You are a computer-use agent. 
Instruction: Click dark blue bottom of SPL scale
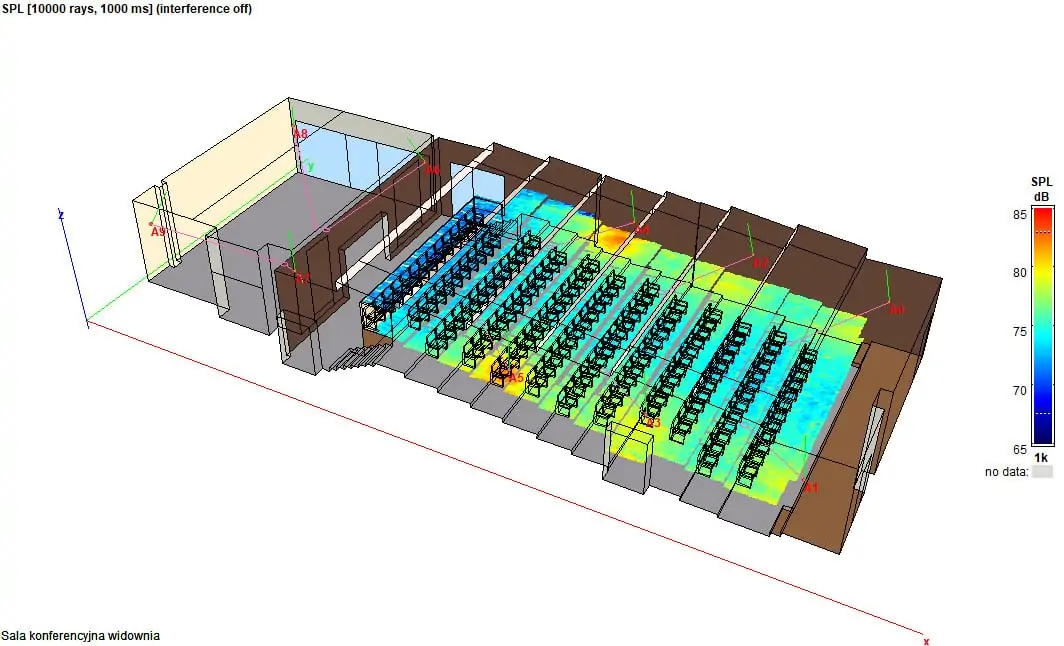point(1043,438)
